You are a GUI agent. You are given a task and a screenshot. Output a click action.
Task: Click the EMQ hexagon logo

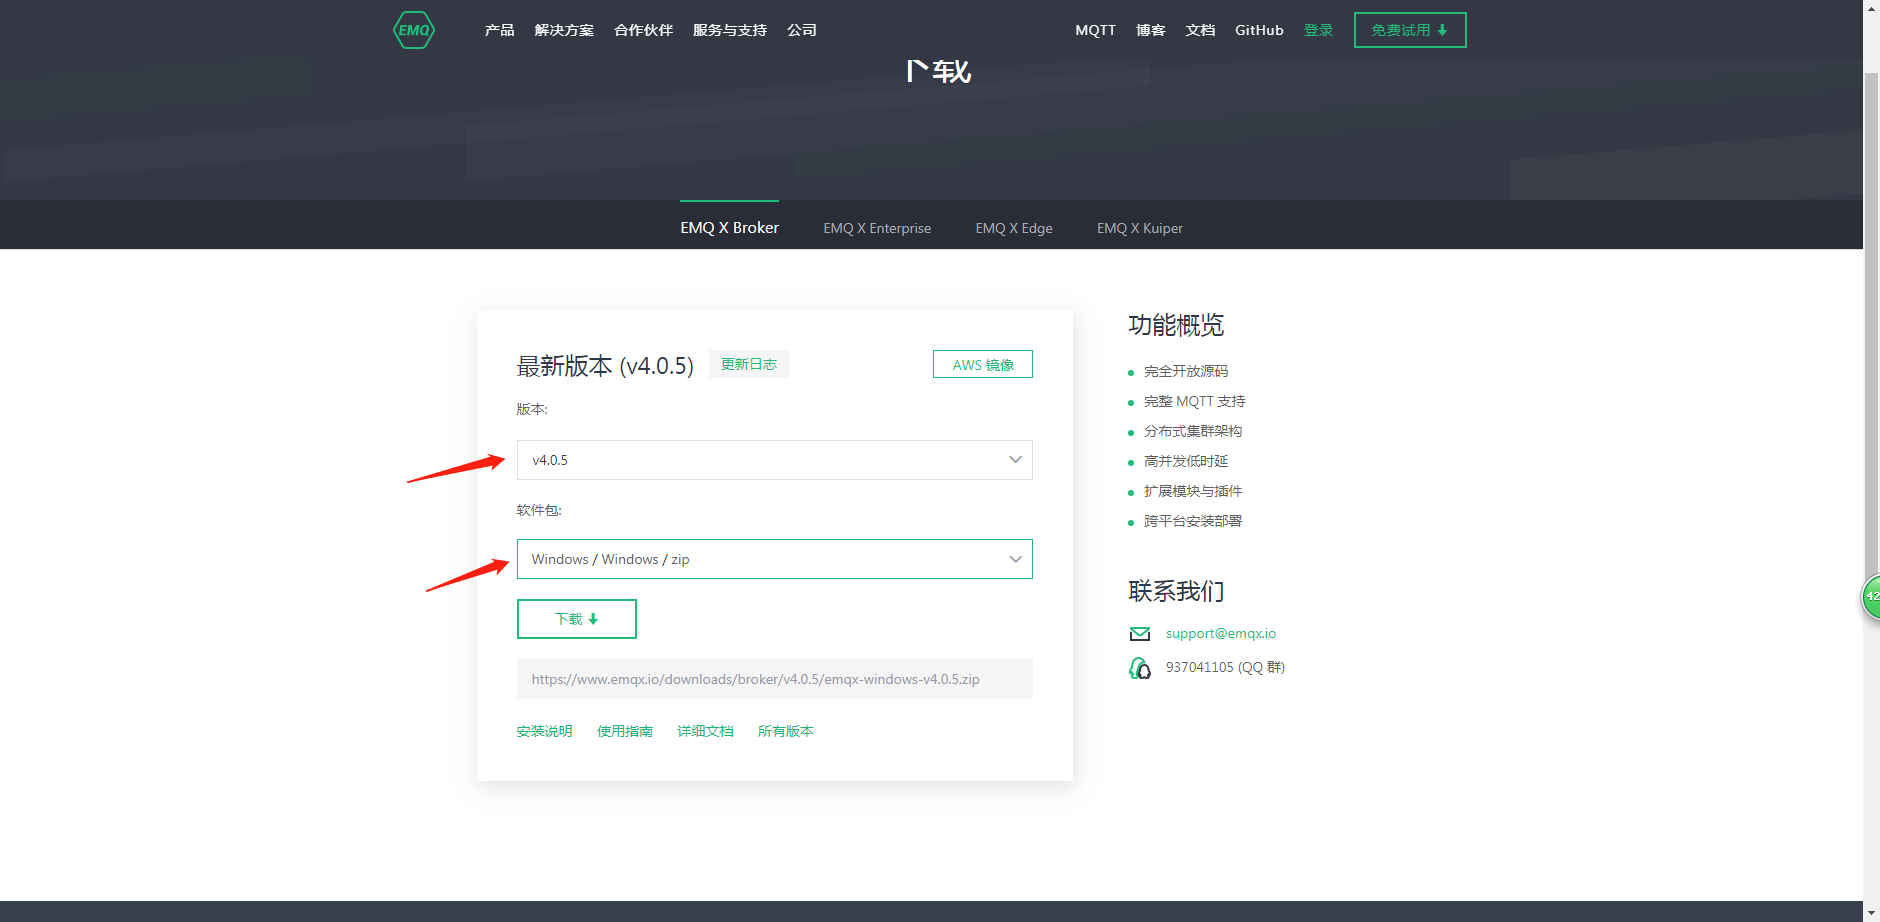point(414,30)
